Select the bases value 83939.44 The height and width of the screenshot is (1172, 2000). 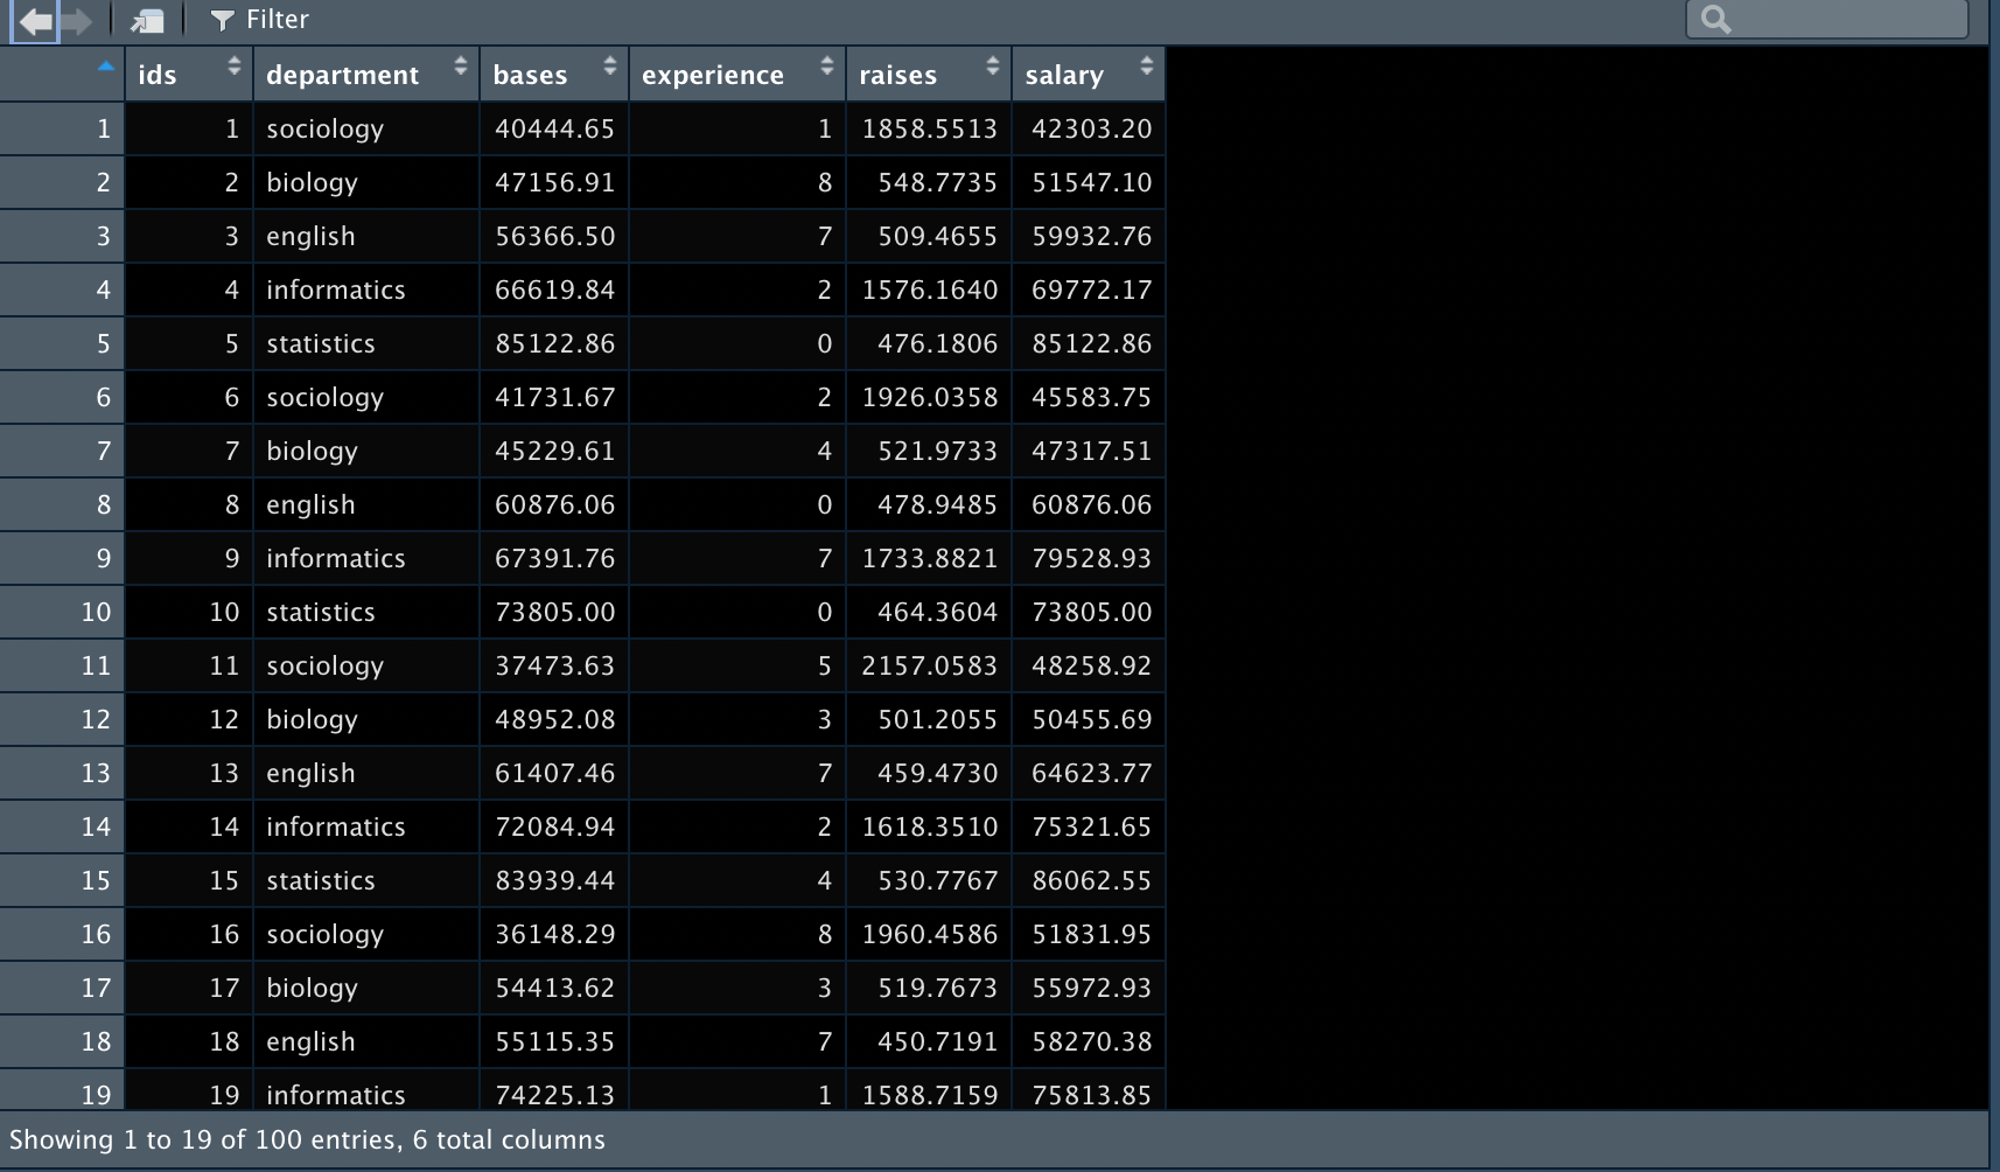pos(555,881)
